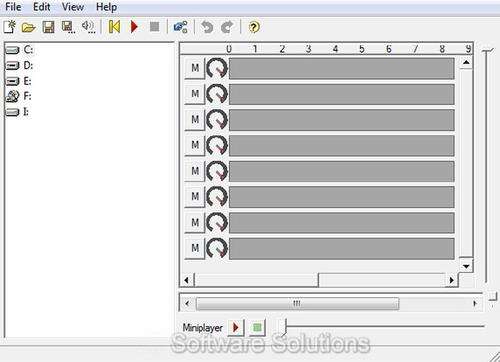500x362 pixels.
Task: Click the New project toolbar icon
Action: point(10,27)
